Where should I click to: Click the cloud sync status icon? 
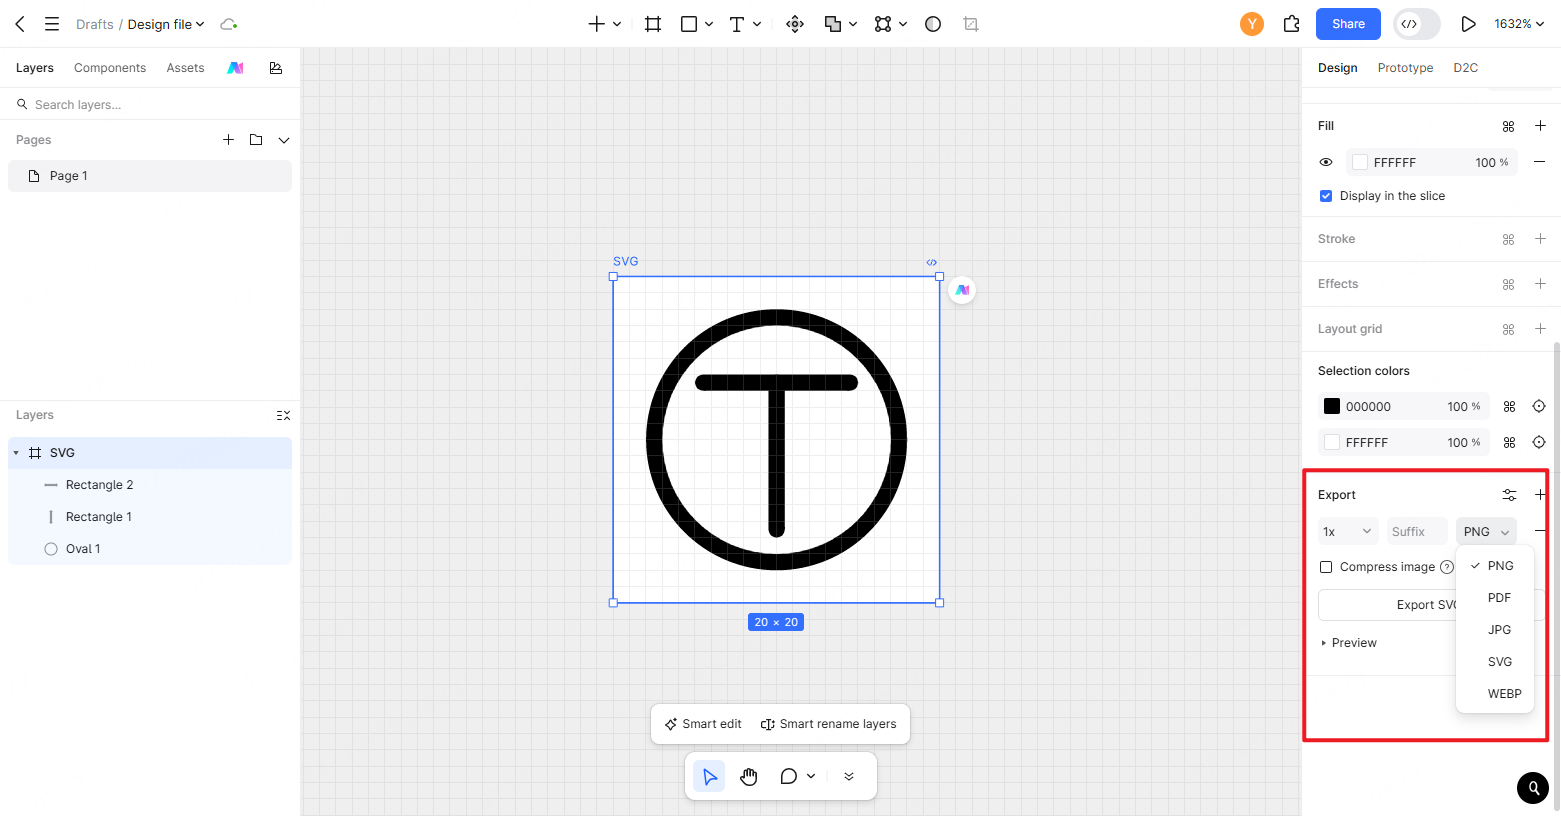[x=228, y=24]
